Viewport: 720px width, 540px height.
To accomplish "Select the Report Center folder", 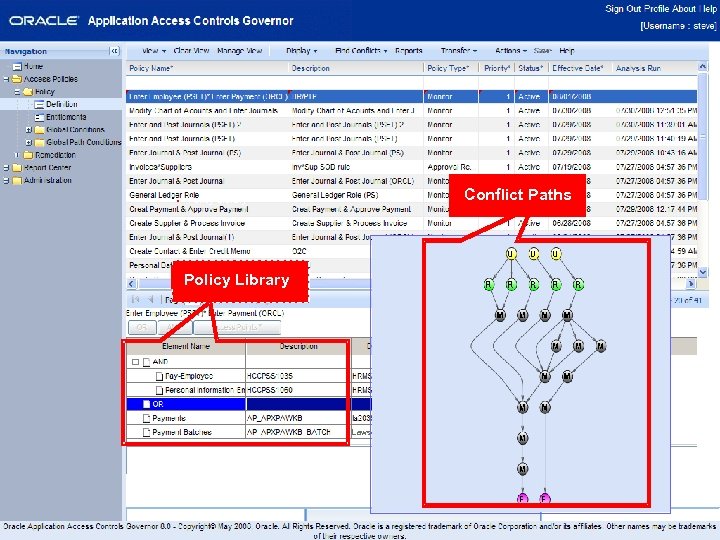I will tap(47, 168).
